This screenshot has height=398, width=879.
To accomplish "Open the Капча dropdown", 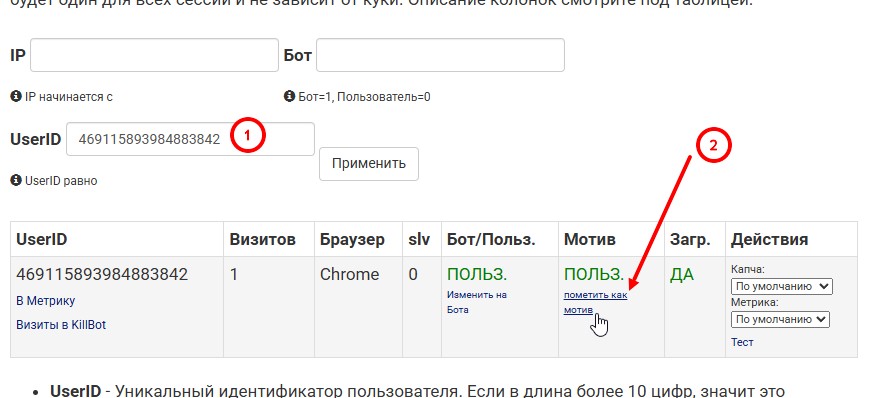I will click(782, 286).
